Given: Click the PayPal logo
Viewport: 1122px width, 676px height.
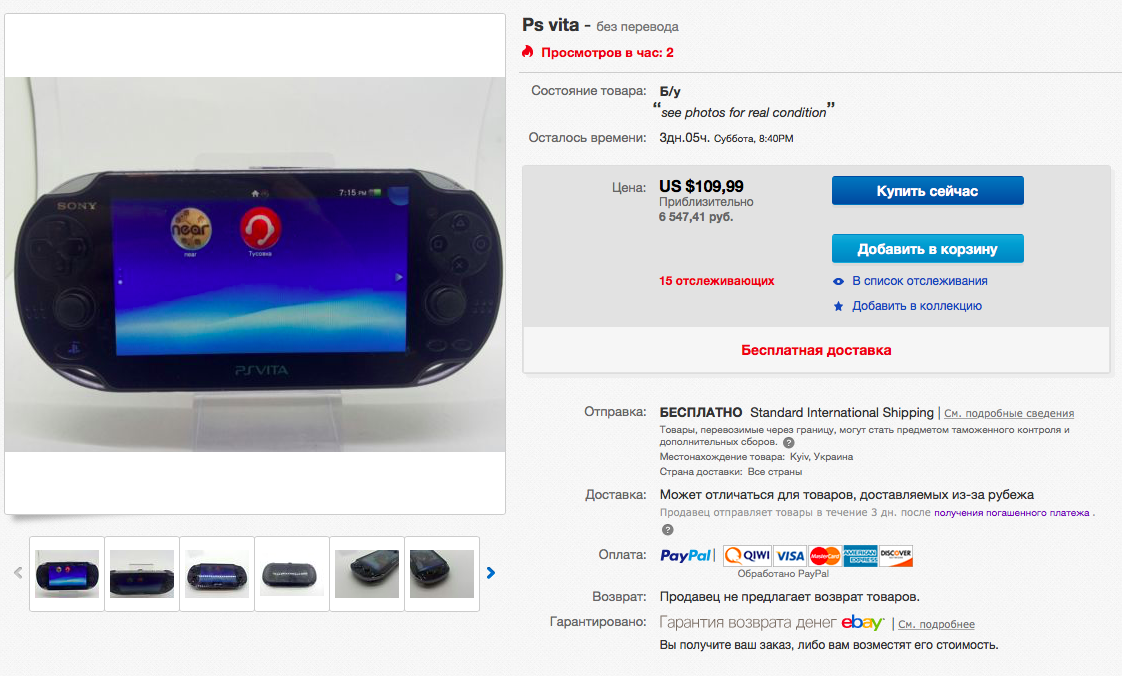Looking at the screenshot, I should pyautogui.click(x=686, y=556).
